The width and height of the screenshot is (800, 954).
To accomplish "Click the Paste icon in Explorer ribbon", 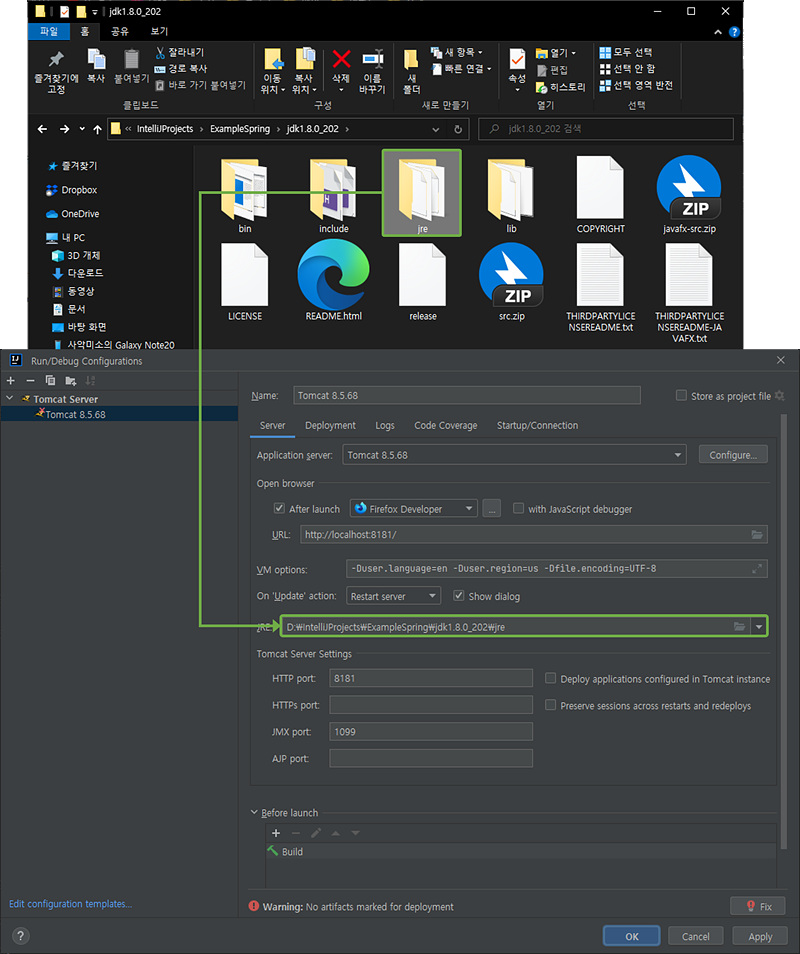I will [131, 59].
